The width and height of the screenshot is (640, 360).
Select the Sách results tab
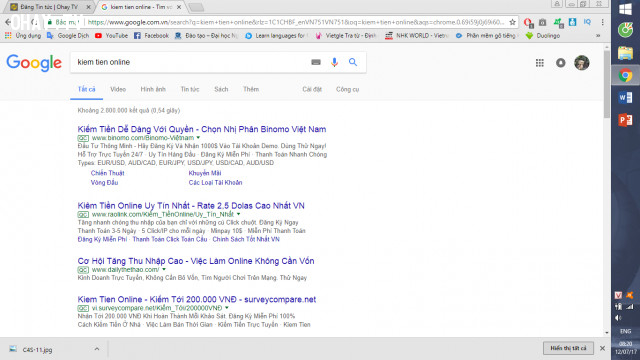[221, 89]
